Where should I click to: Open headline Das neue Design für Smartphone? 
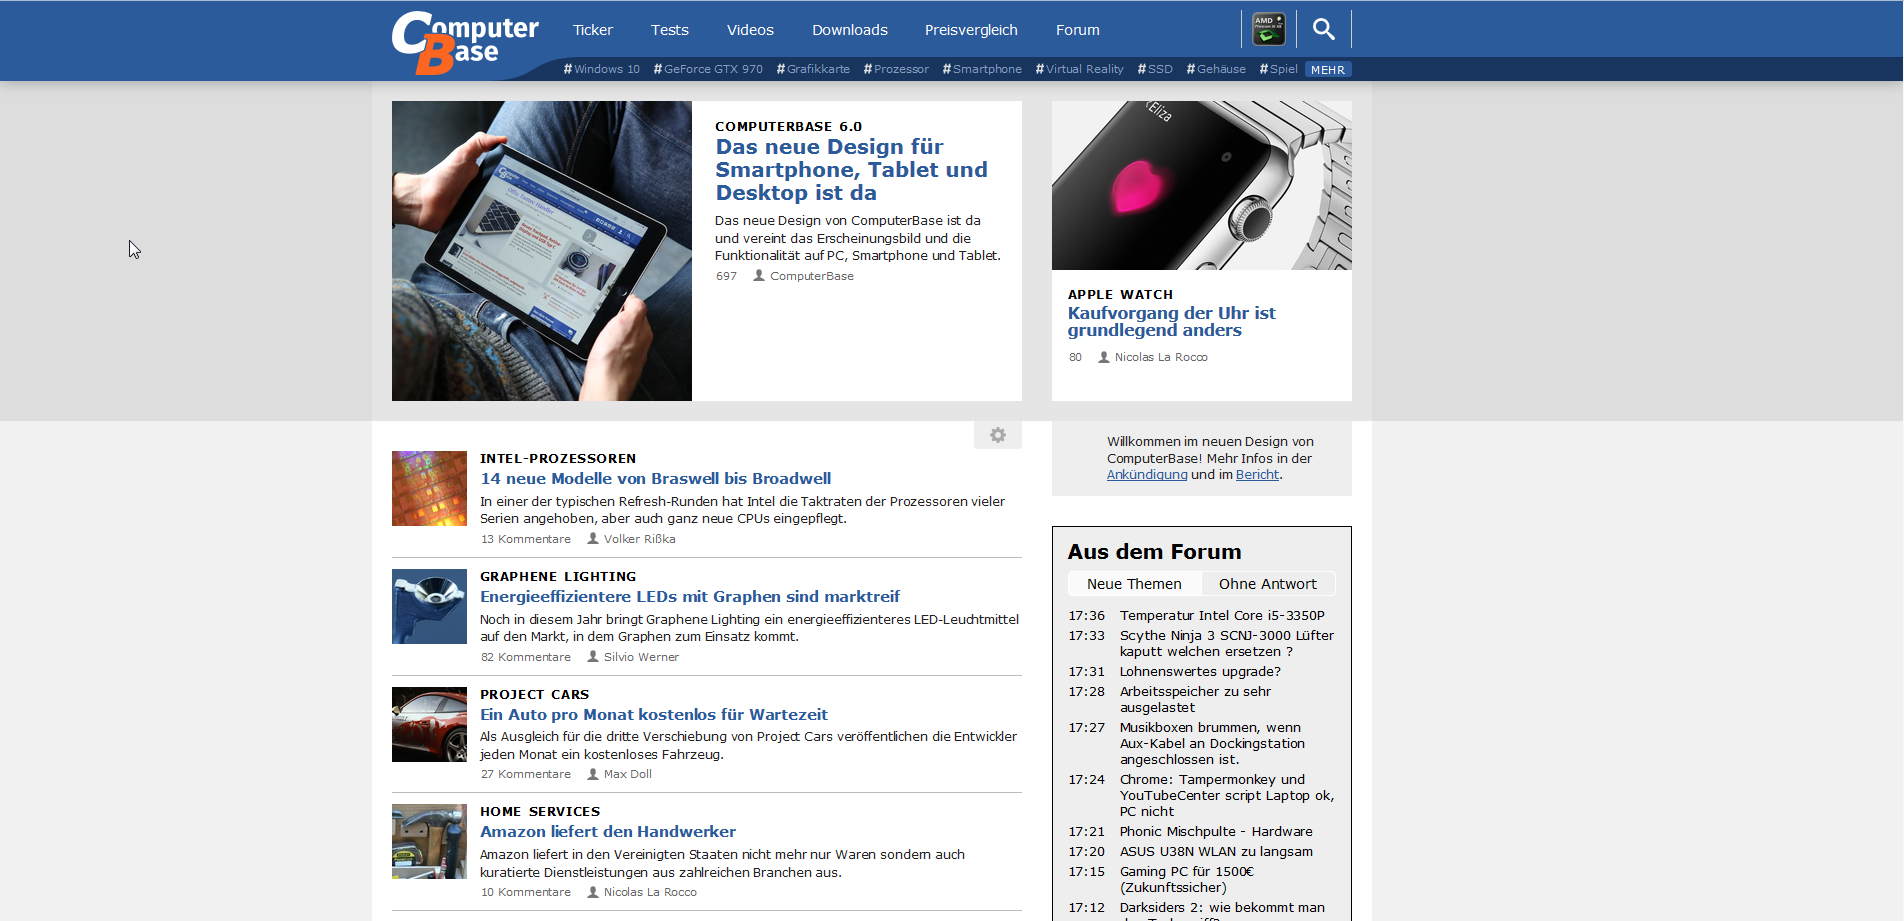pyautogui.click(x=851, y=170)
